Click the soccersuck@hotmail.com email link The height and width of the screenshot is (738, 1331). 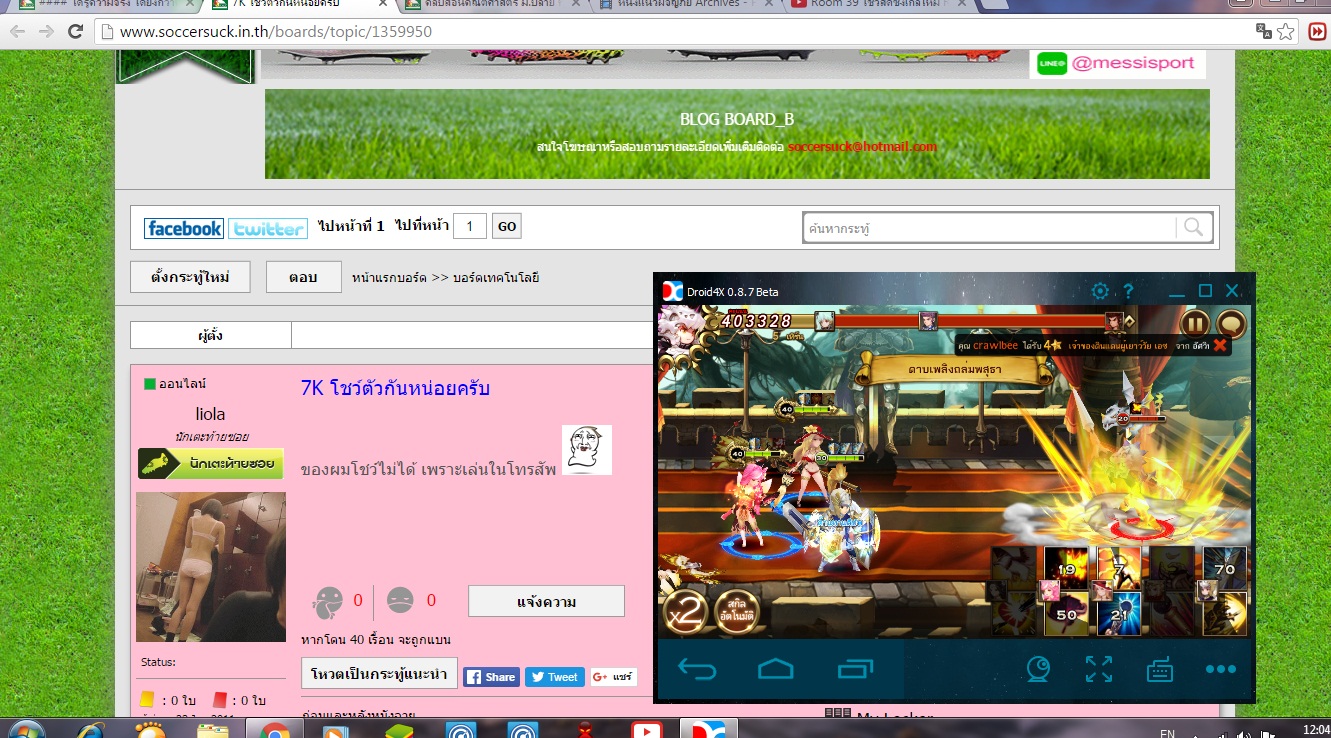(x=862, y=147)
